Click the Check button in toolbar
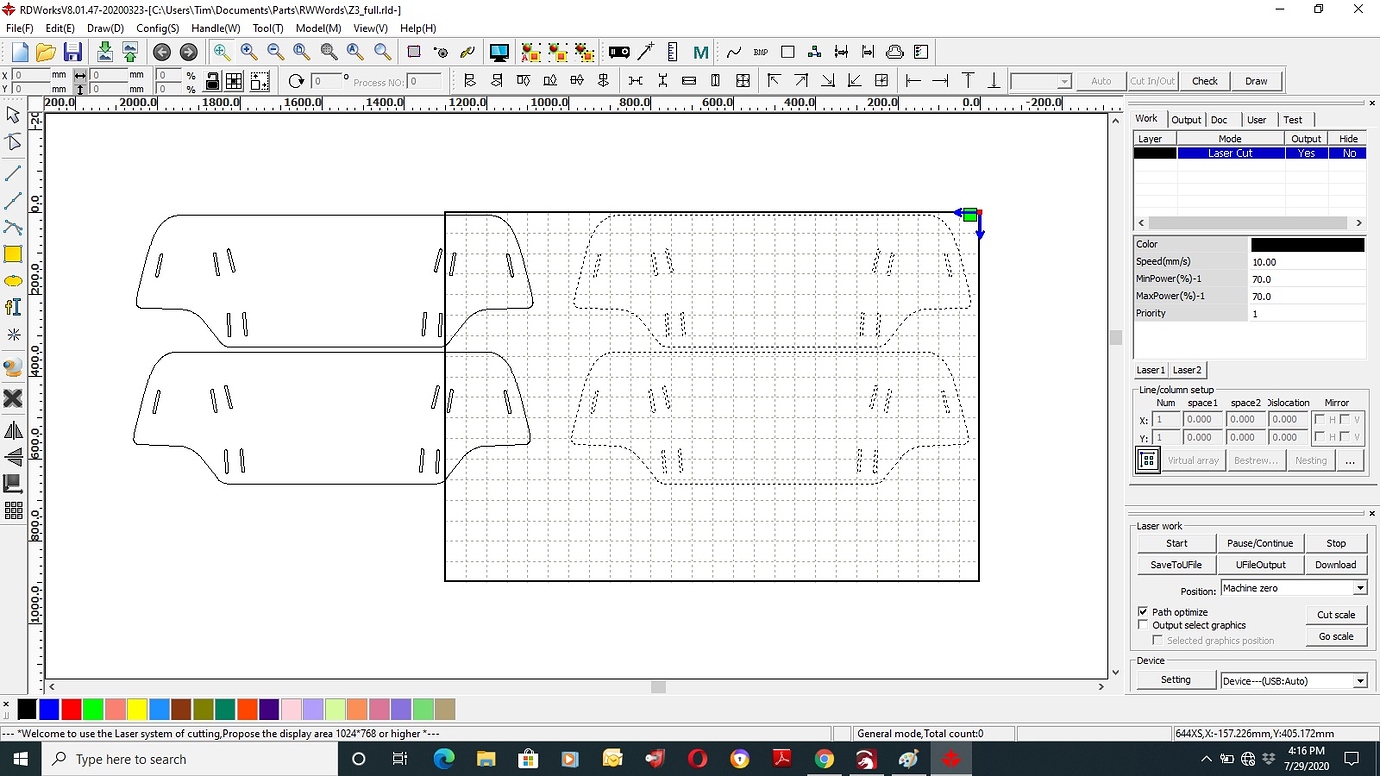The height and width of the screenshot is (776, 1380). pos(1205,81)
